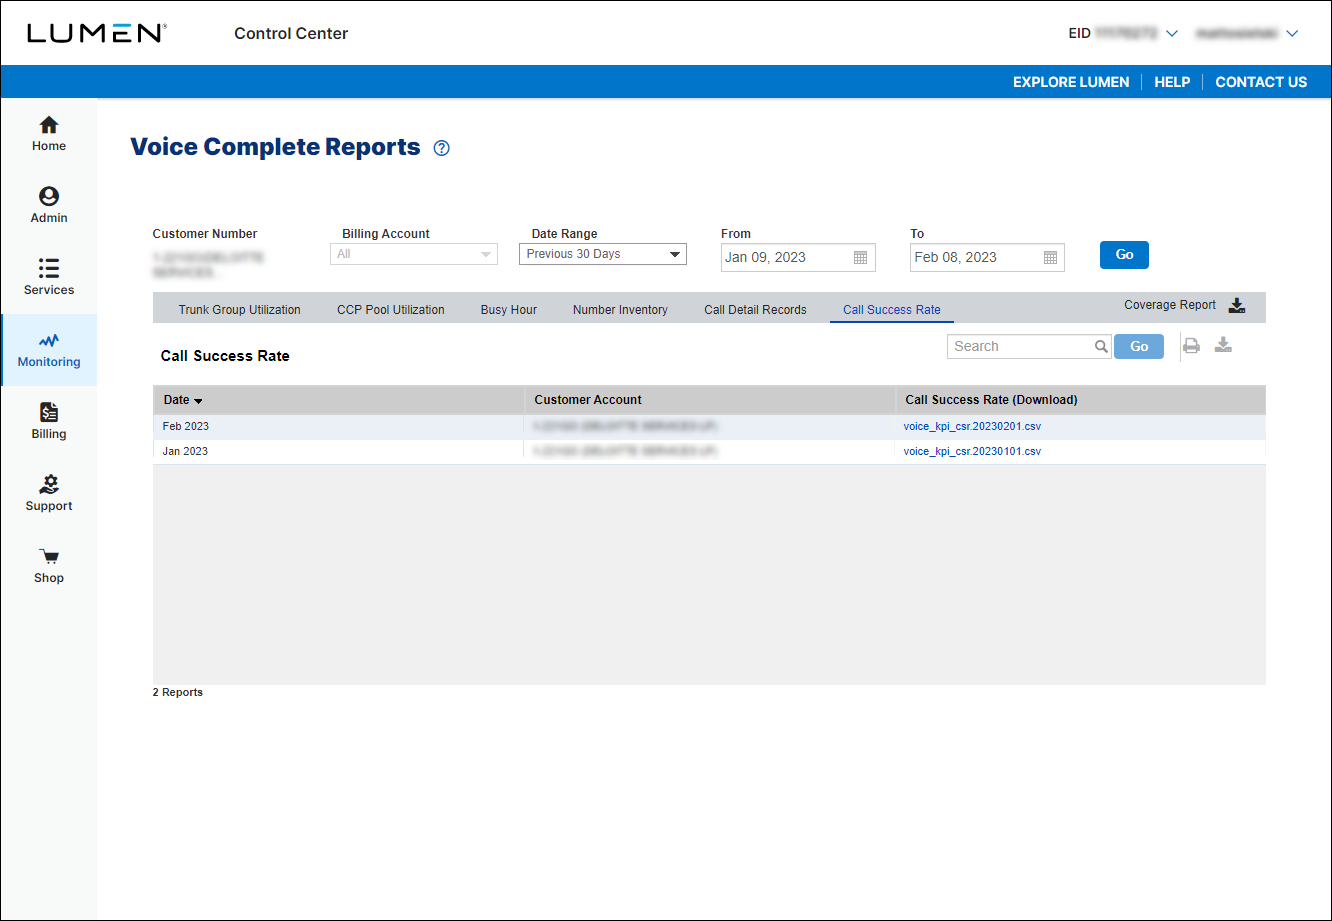This screenshot has height=921, width=1332.
Task: Switch to Trunk Group Utilization tab
Action: coord(240,310)
